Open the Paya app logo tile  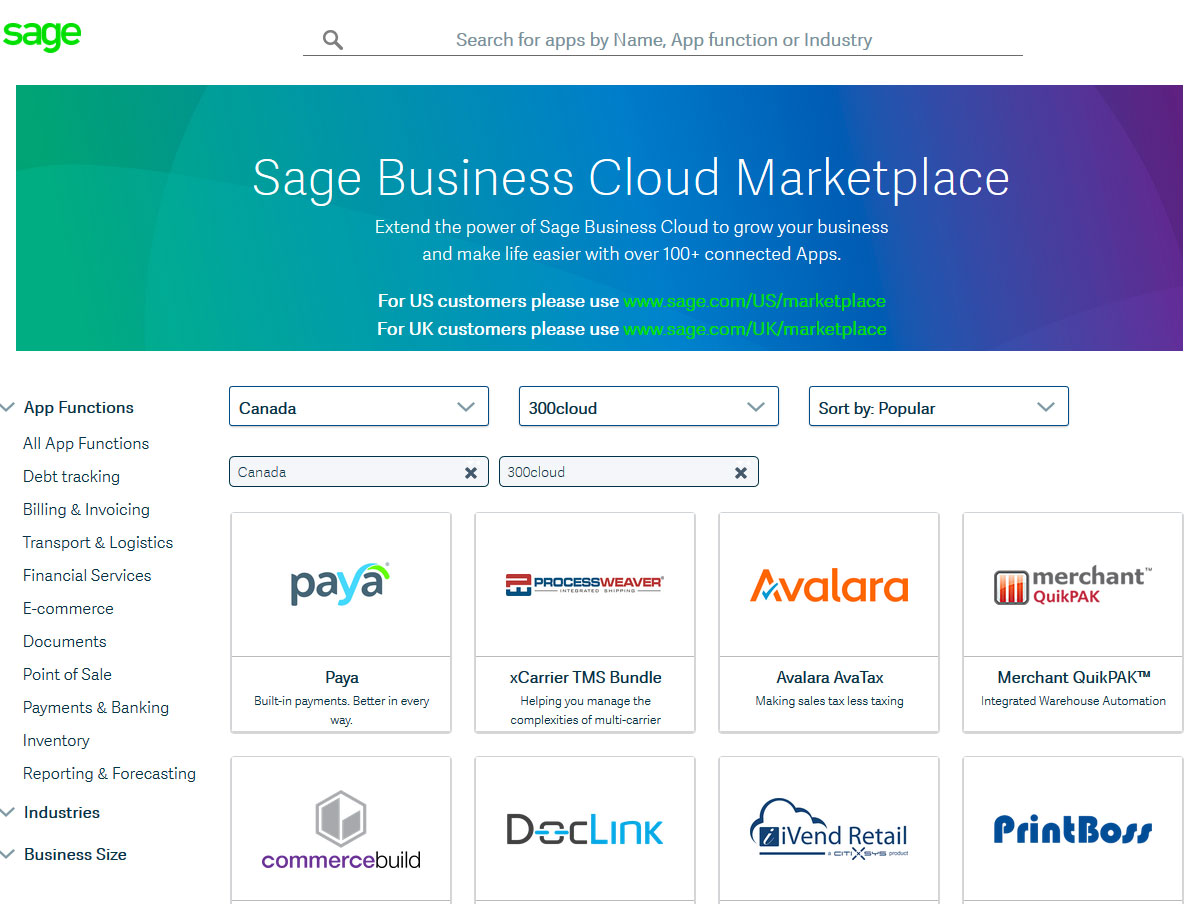coord(340,585)
